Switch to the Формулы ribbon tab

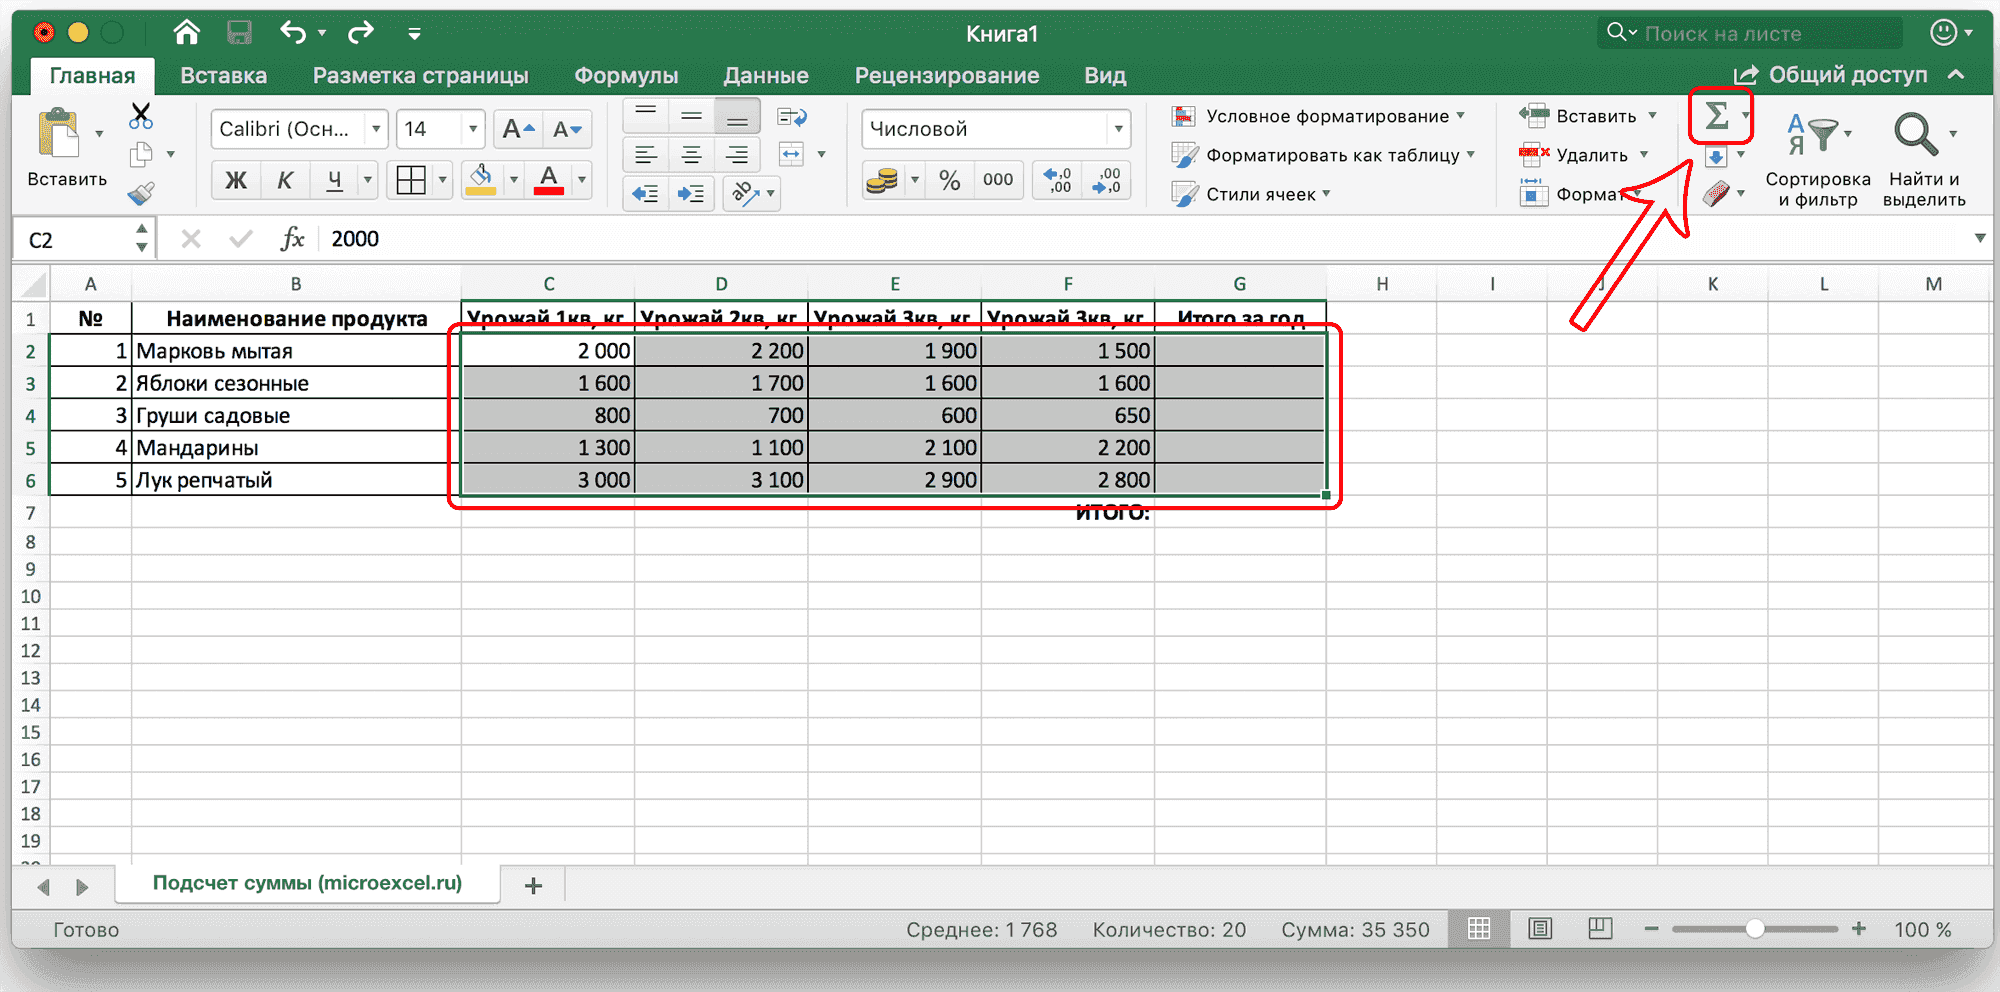tap(625, 75)
